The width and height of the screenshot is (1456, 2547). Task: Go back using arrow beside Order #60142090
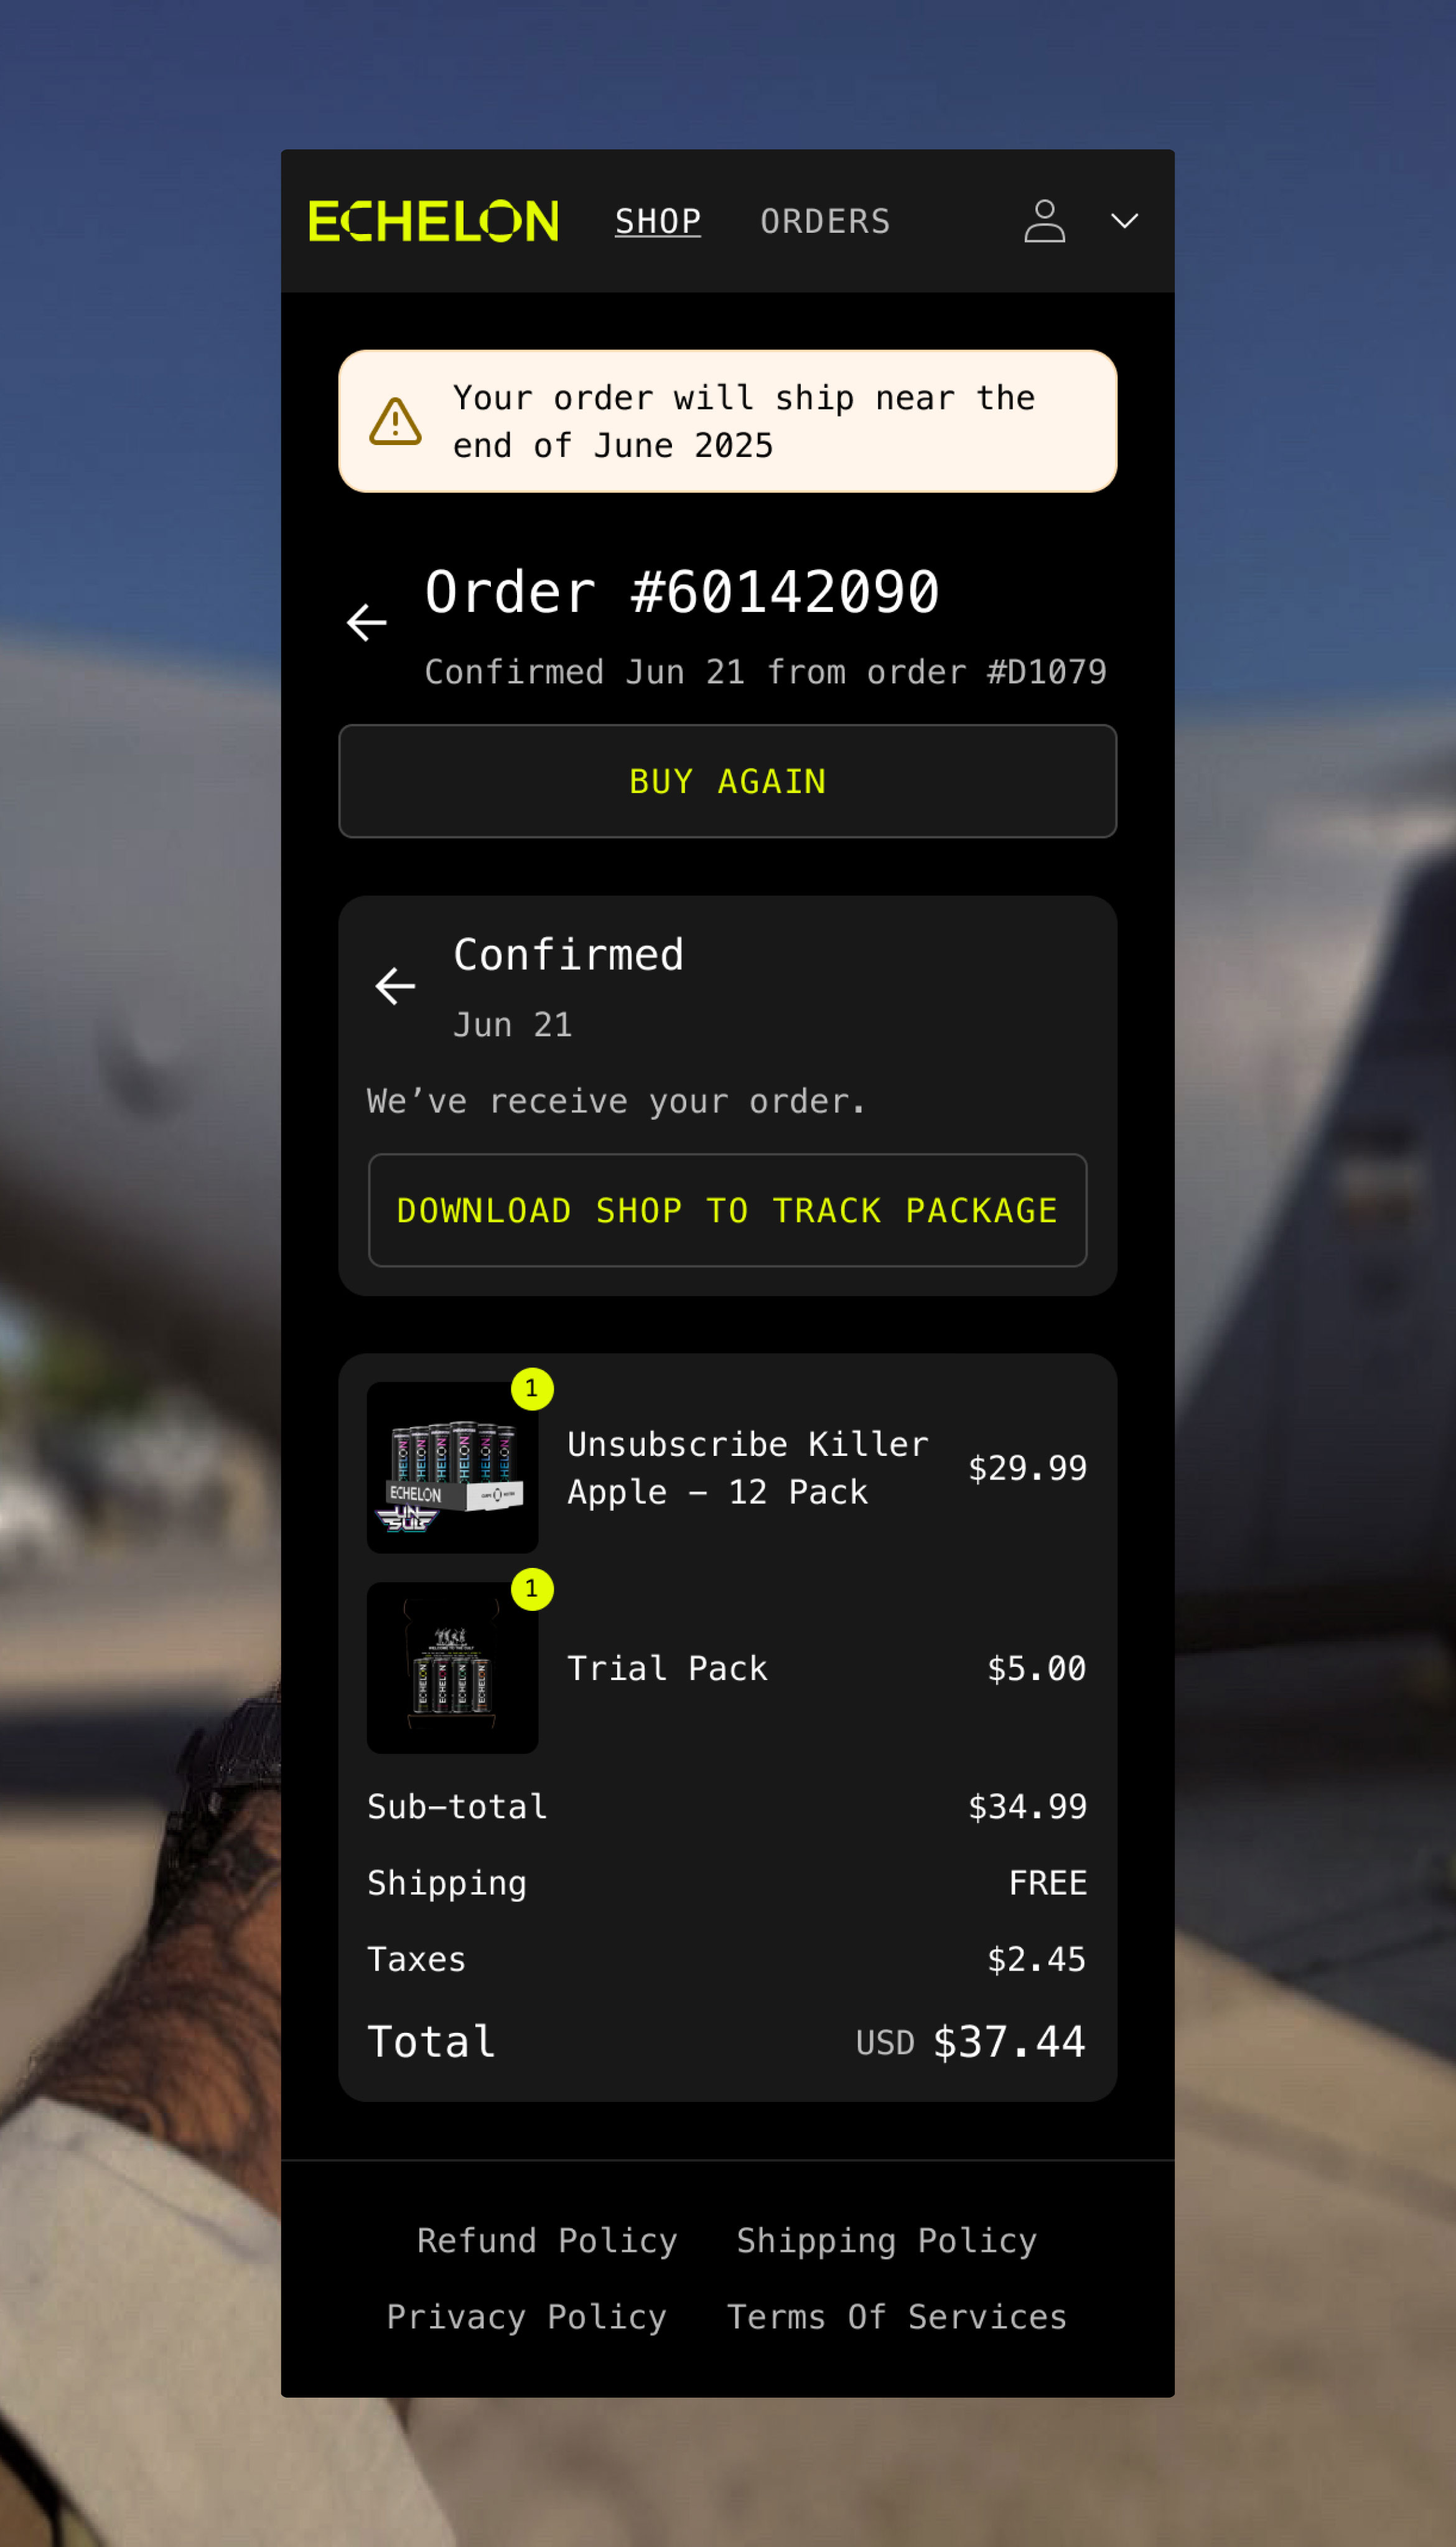point(367,622)
